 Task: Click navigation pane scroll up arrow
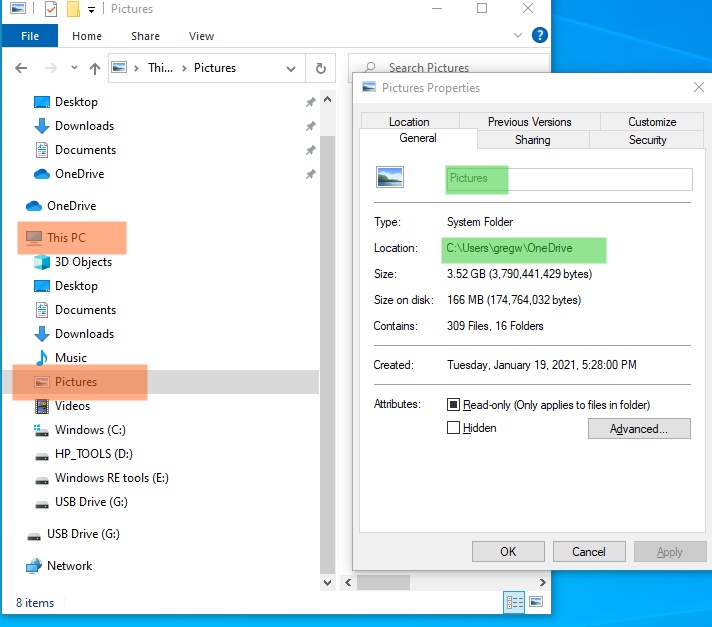coord(327,99)
